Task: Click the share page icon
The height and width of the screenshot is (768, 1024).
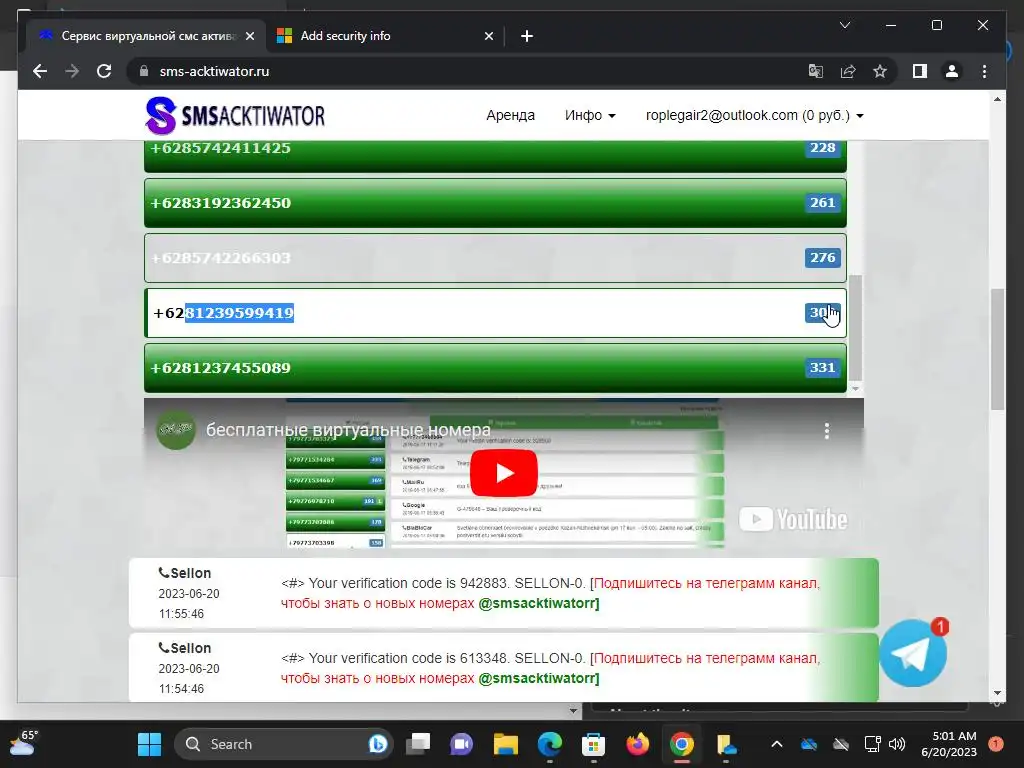Action: tap(848, 71)
